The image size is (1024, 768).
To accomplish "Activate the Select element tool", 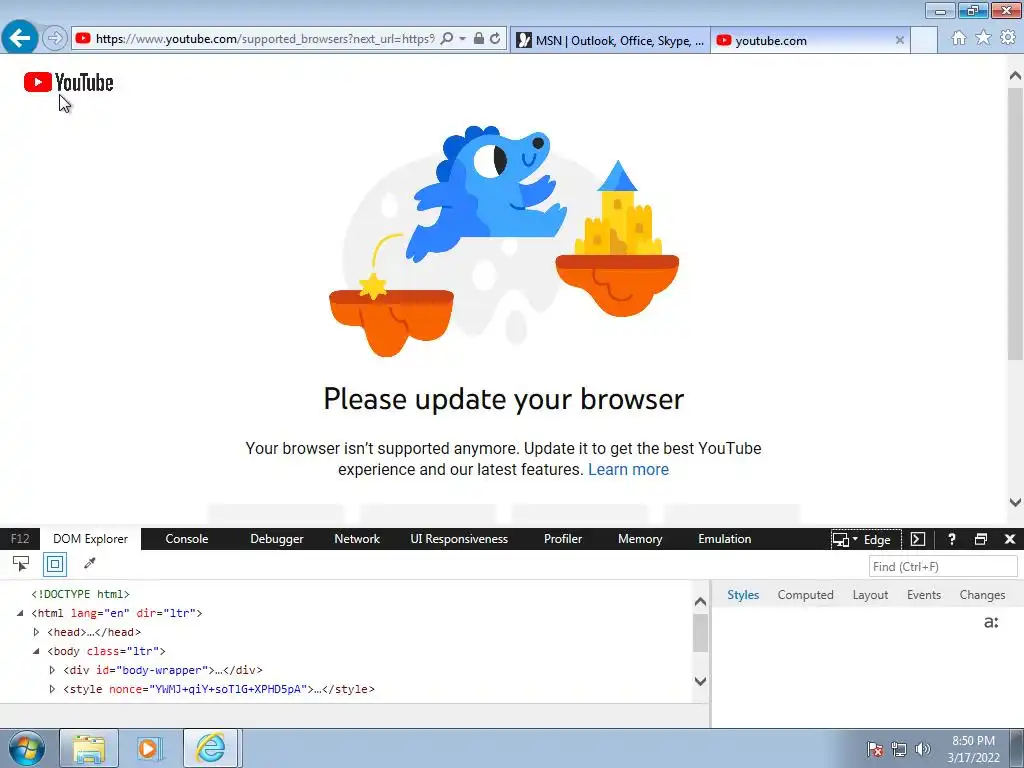I will coord(21,564).
